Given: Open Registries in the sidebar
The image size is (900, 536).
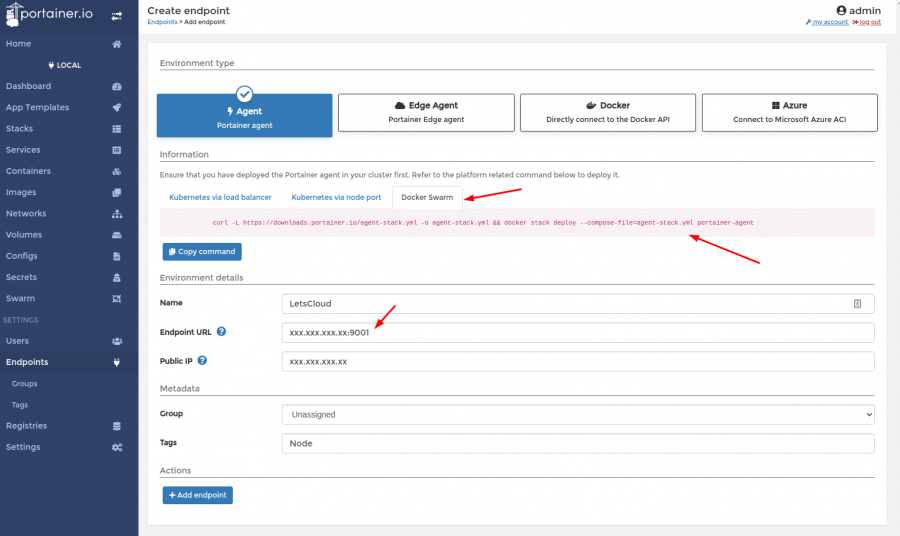Looking at the screenshot, I should (x=69, y=426).
